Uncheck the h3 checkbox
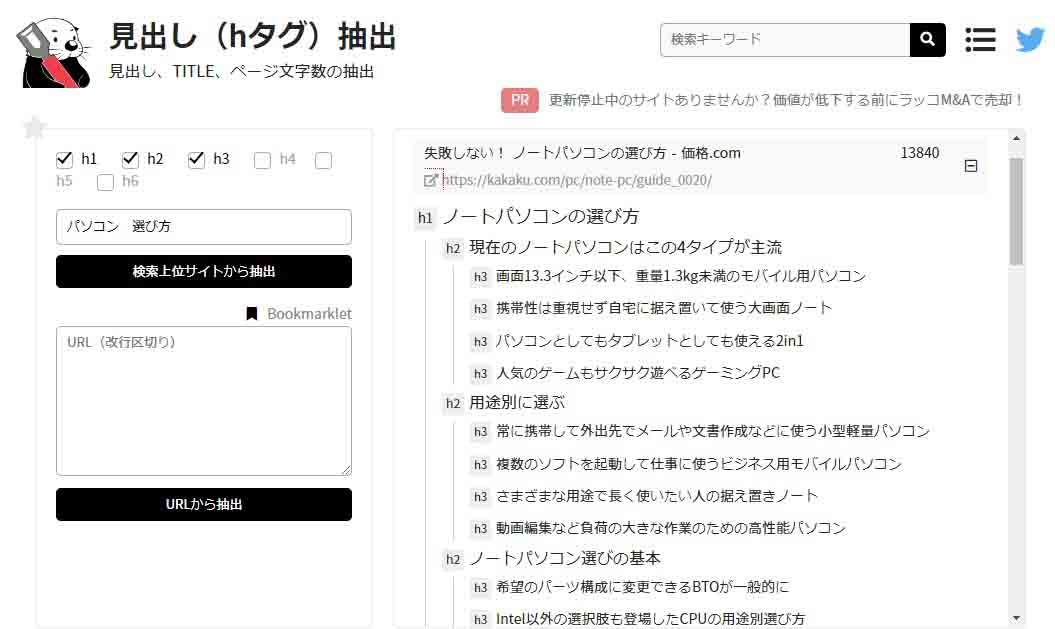The height and width of the screenshot is (629, 1055). [196, 159]
